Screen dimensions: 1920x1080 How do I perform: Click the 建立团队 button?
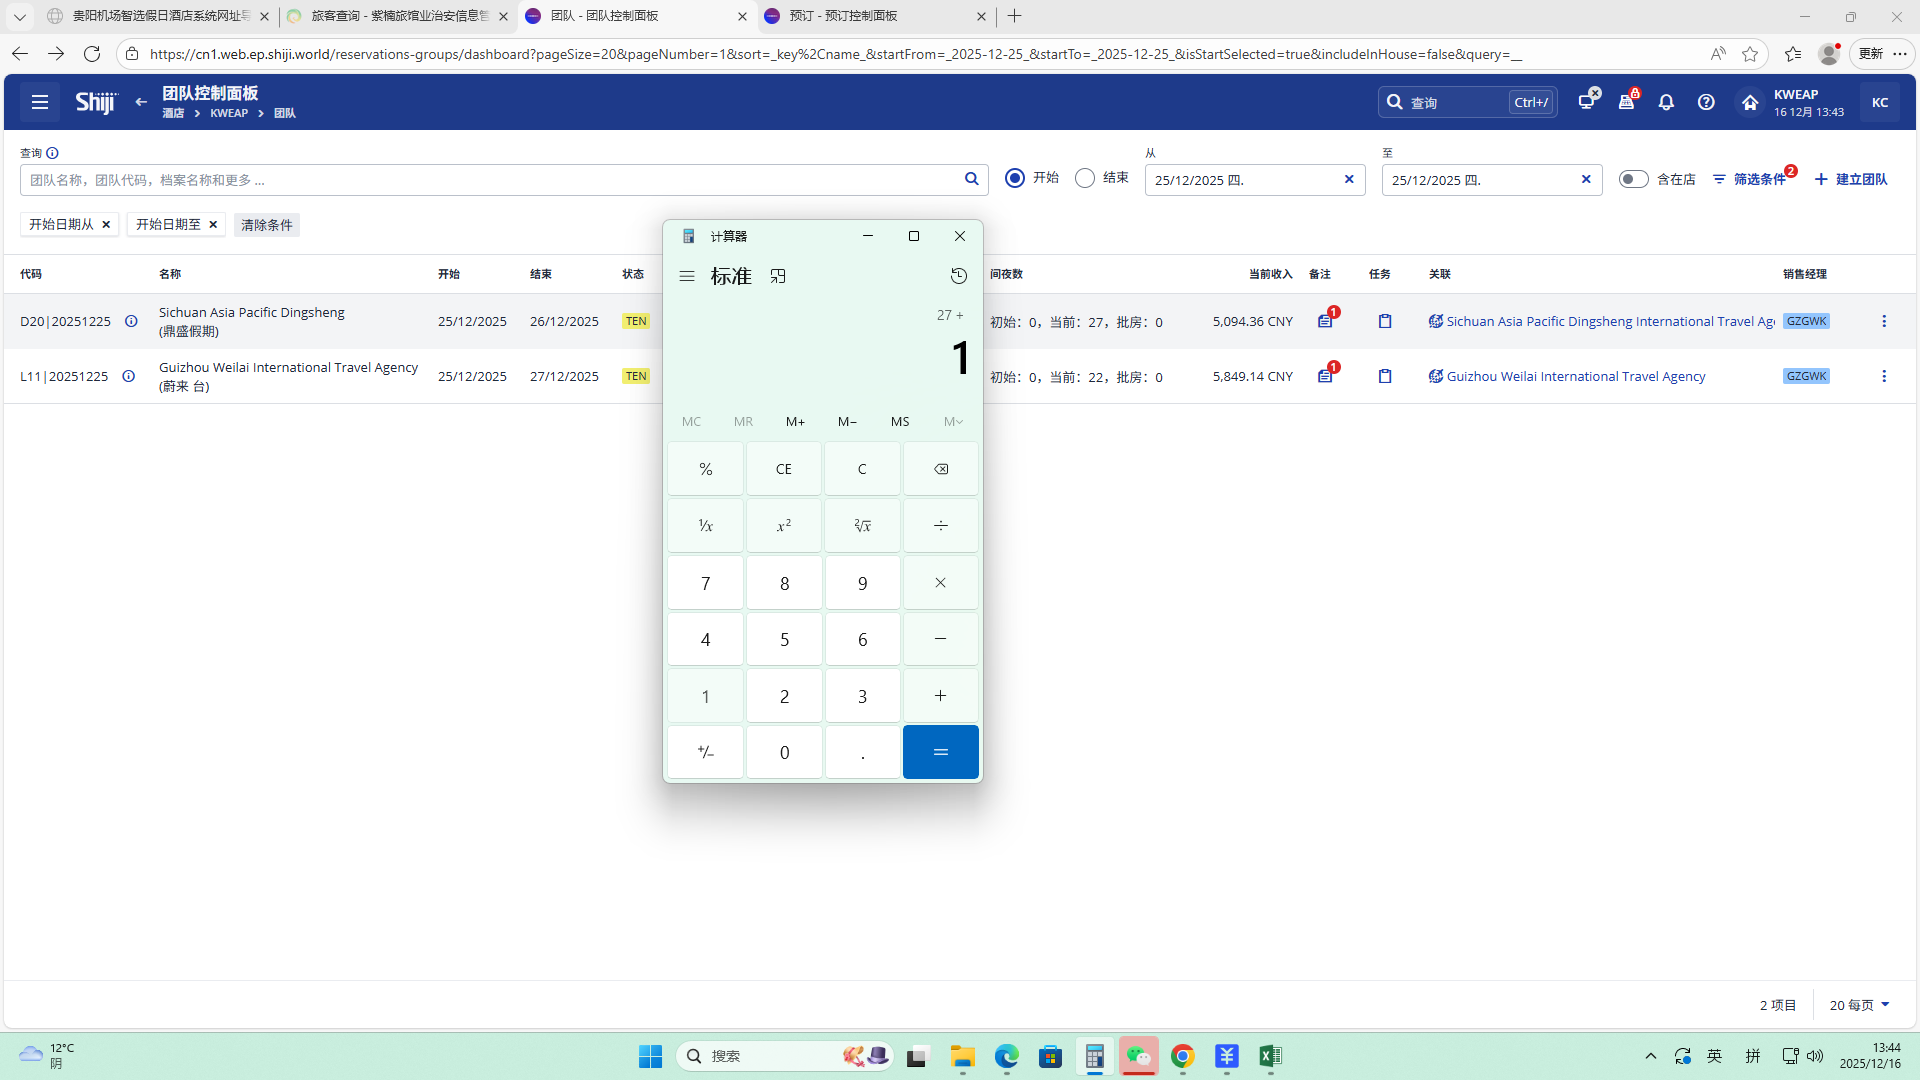pyautogui.click(x=1851, y=180)
